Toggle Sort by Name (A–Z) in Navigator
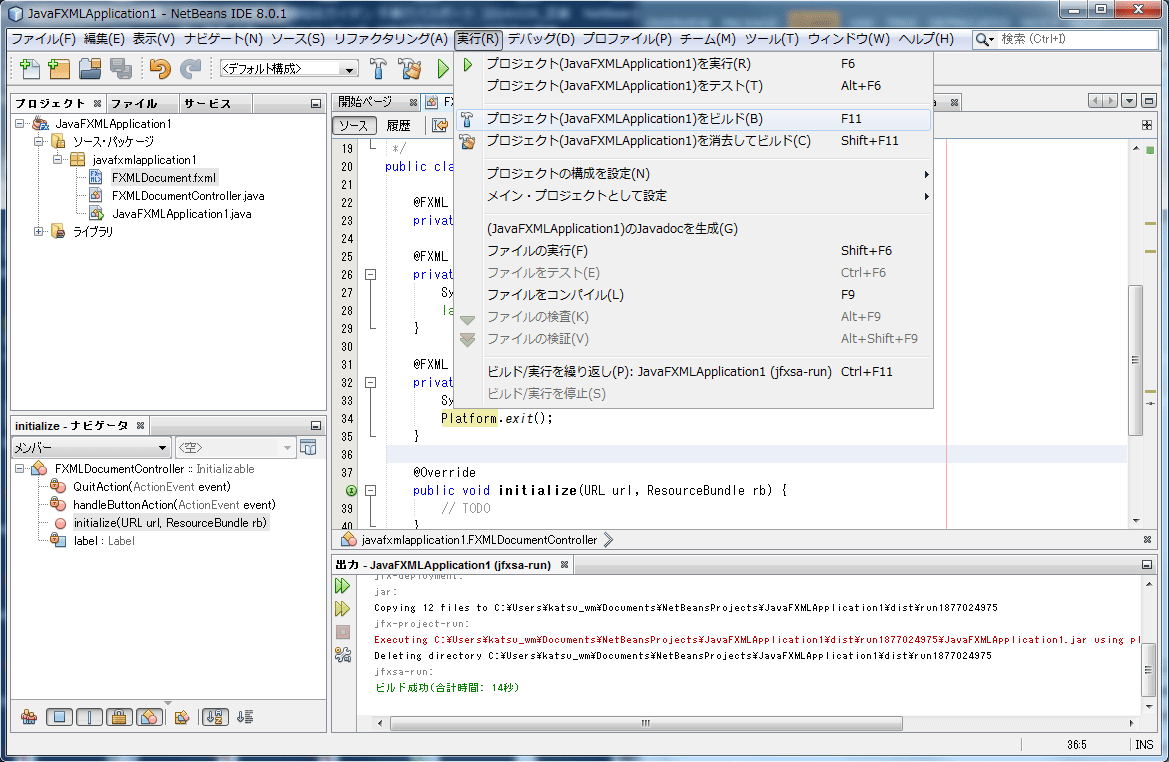 pos(215,717)
